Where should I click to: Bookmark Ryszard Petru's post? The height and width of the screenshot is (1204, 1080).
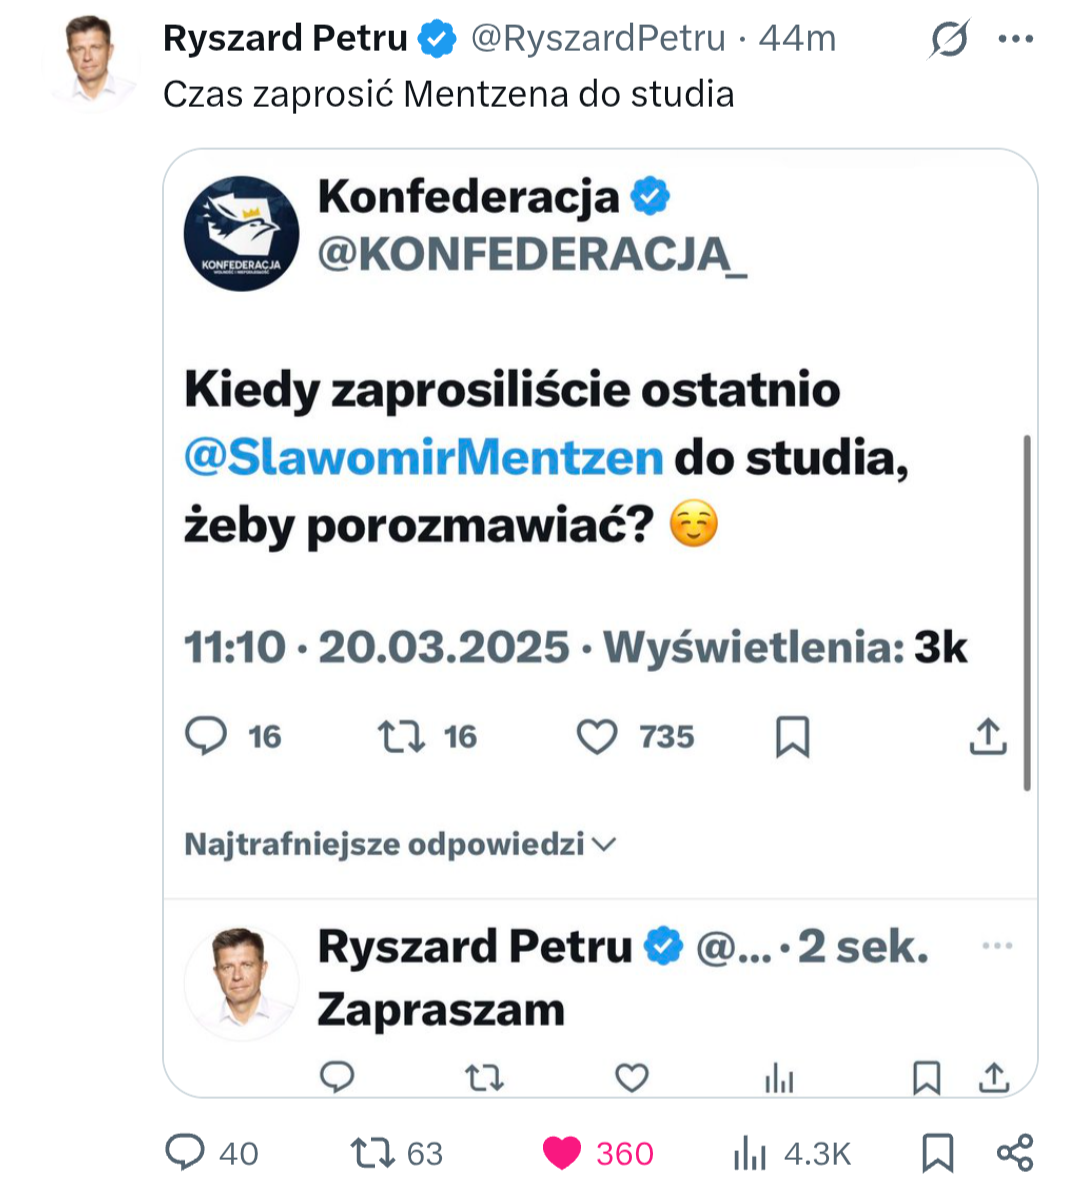(937, 1152)
